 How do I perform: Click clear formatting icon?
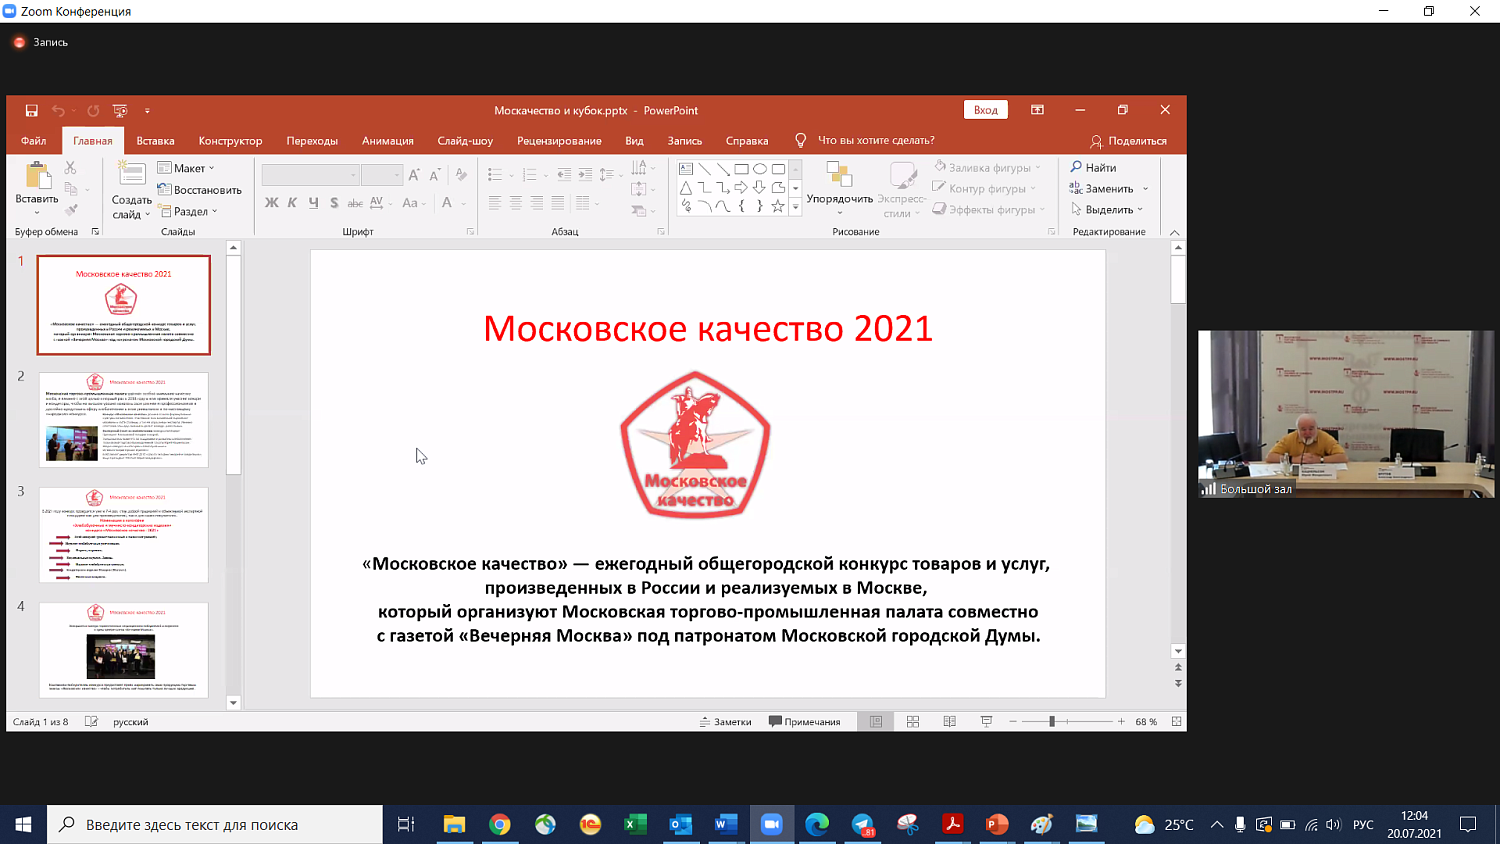coord(461,175)
